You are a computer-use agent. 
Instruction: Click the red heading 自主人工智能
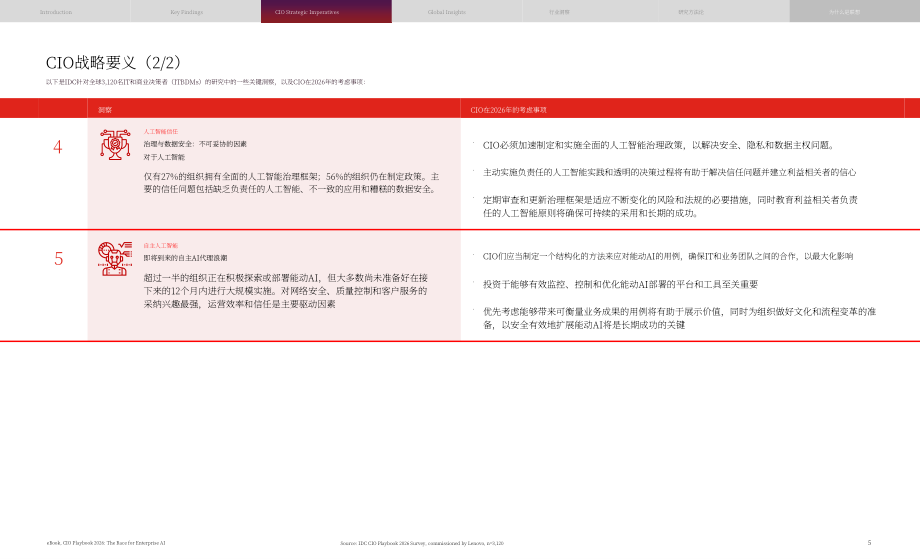[x=161, y=245]
